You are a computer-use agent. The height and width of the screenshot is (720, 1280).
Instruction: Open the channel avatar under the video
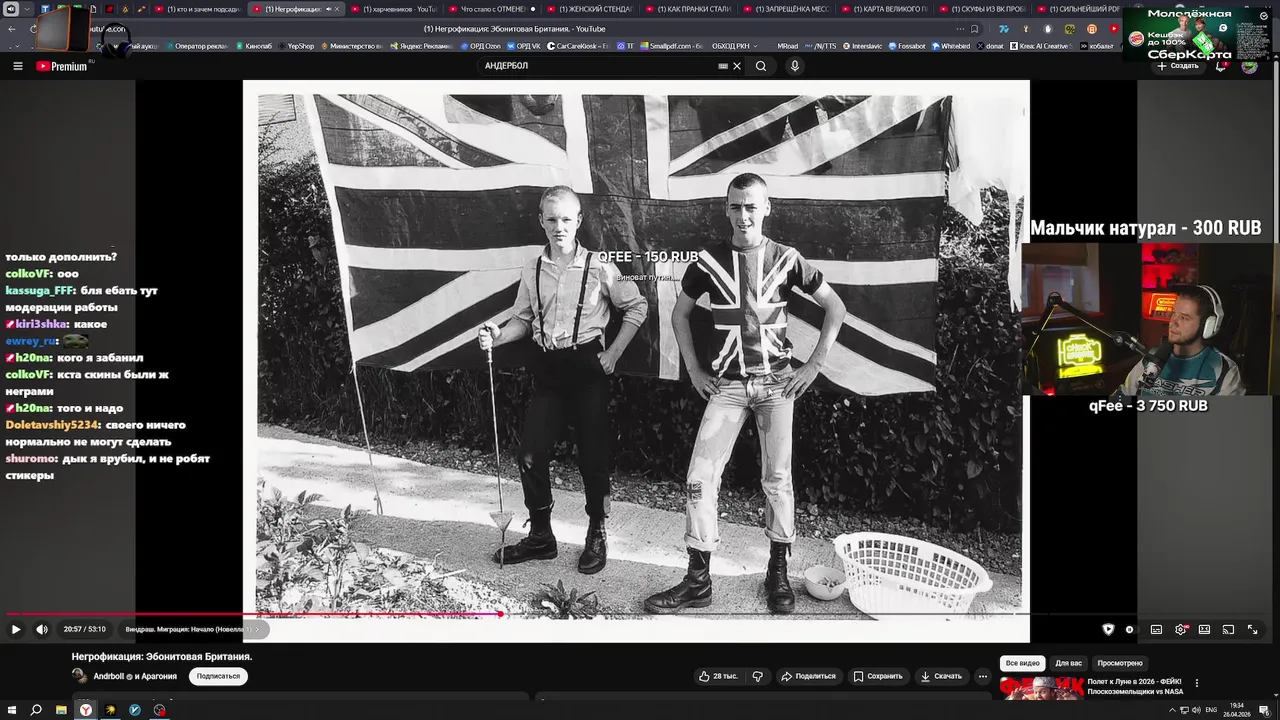click(79, 676)
